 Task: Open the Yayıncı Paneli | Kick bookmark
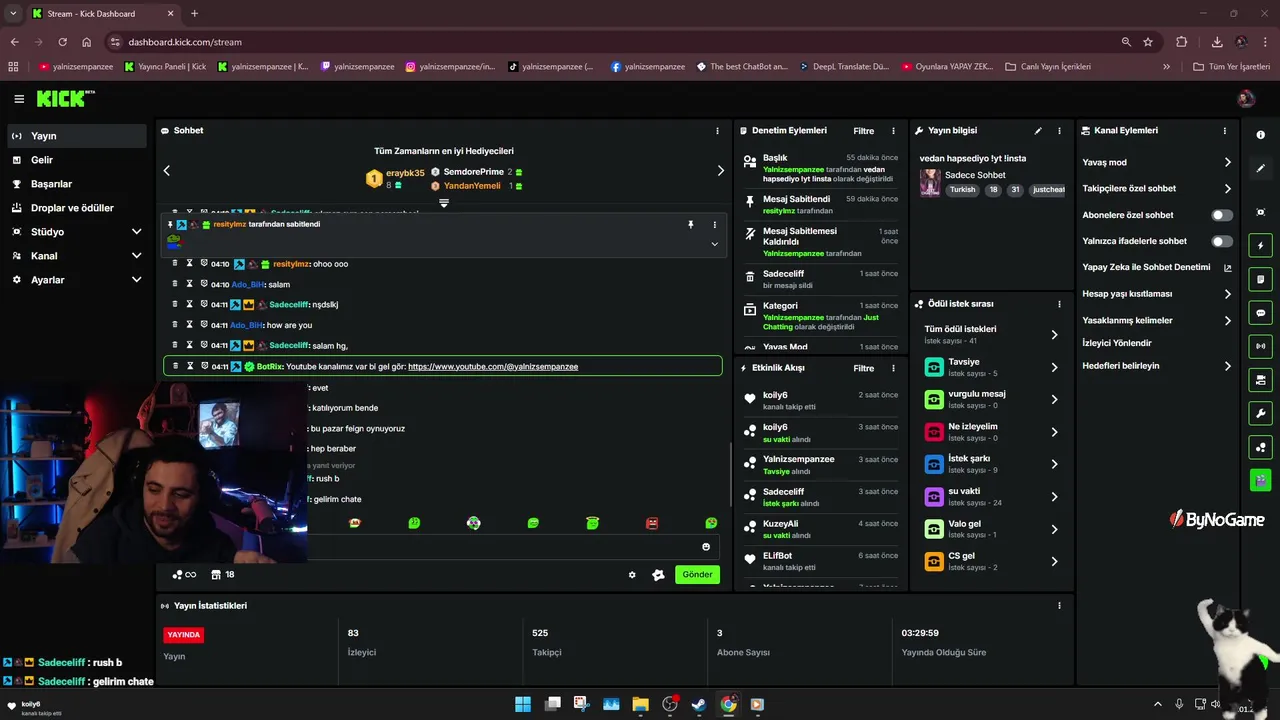click(165, 67)
